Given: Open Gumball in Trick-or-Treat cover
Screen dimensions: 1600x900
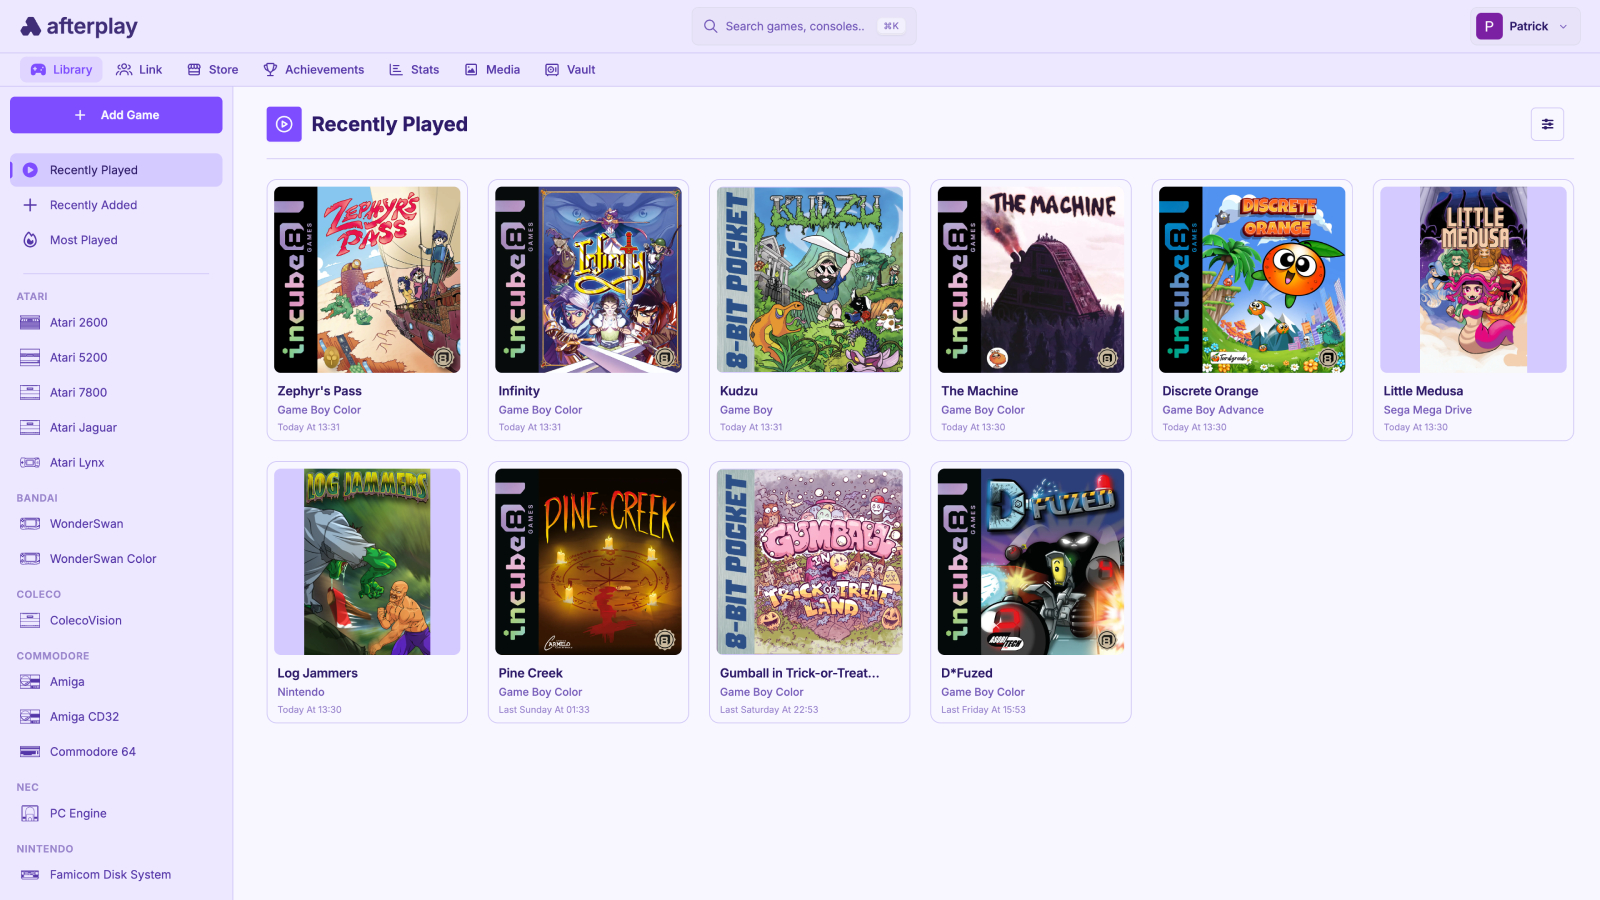Looking at the screenshot, I should coord(810,562).
